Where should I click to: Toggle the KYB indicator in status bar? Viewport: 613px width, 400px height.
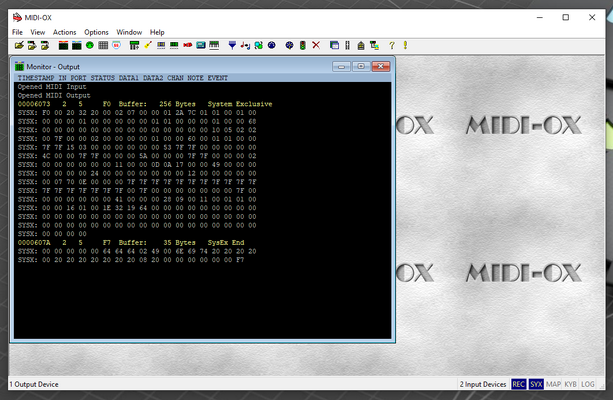click(x=570, y=384)
